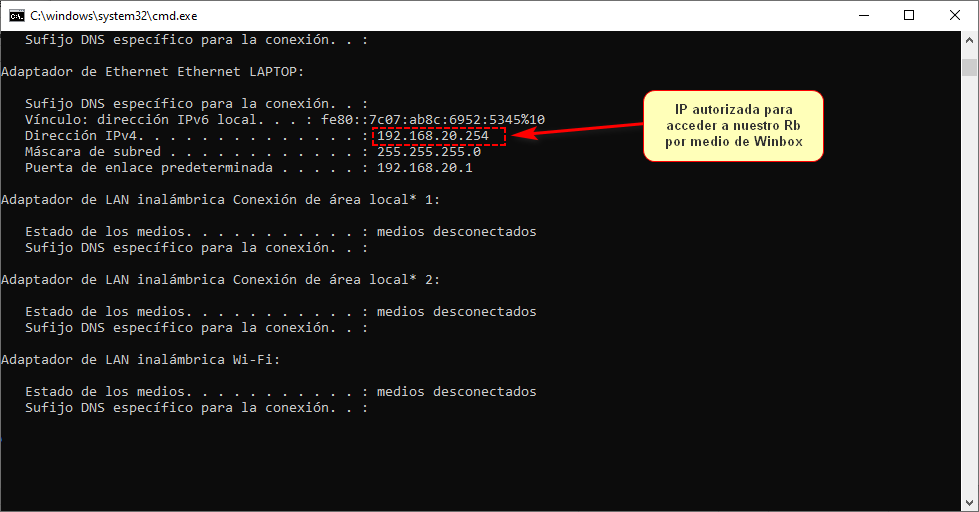The height and width of the screenshot is (512, 979).
Task: Click the default gateway 192.168.20.1
Action: (424, 167)
